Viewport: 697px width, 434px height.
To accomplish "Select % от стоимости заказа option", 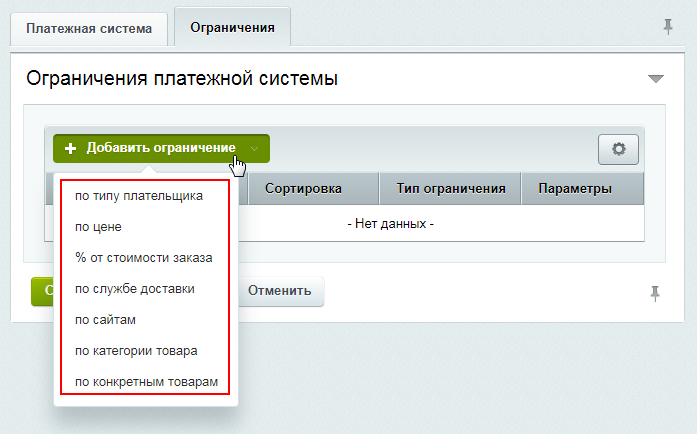I will [x=144, y=258].
